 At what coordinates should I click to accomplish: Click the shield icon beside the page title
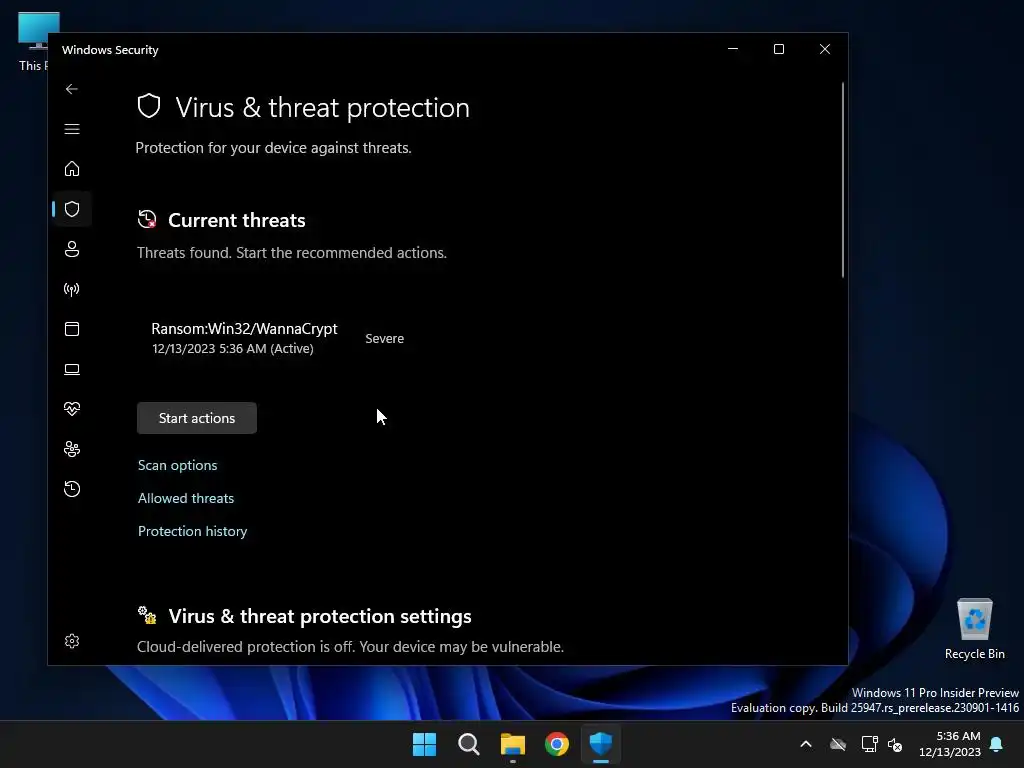149,106
